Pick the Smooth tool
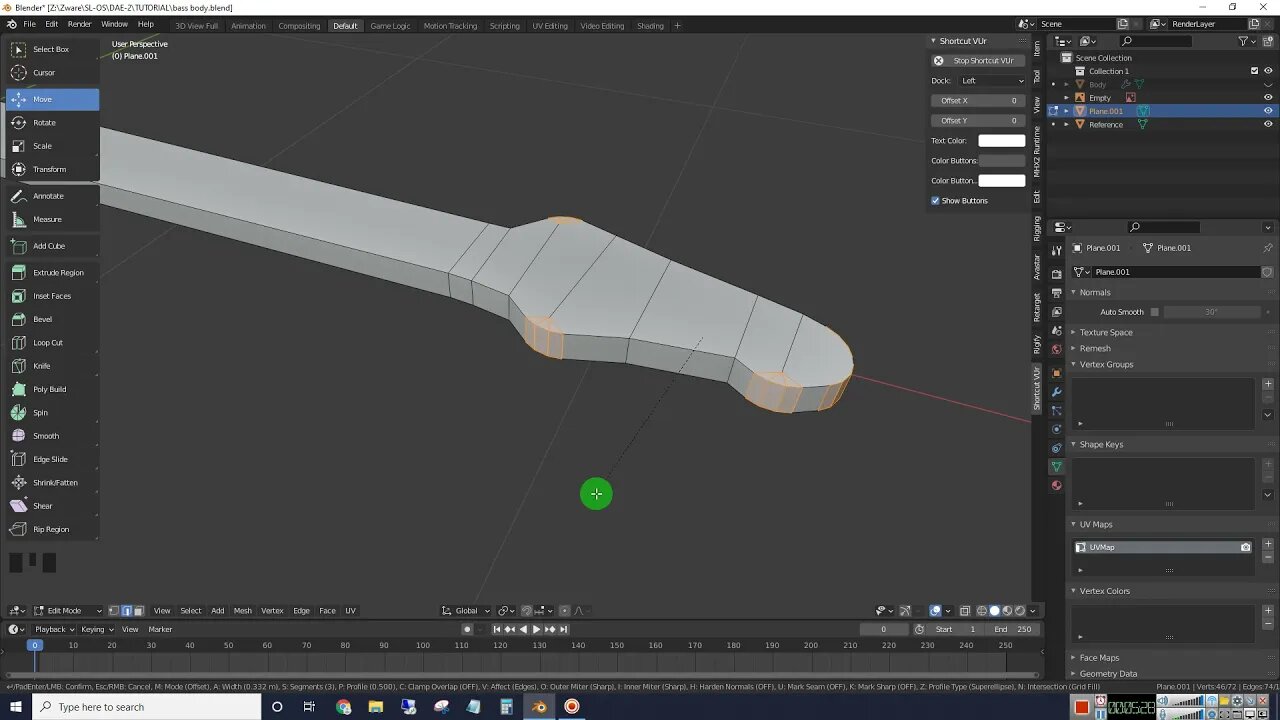Image resolution: width=1280 pixels, height=720 pixels. click(x=52, y=436)
